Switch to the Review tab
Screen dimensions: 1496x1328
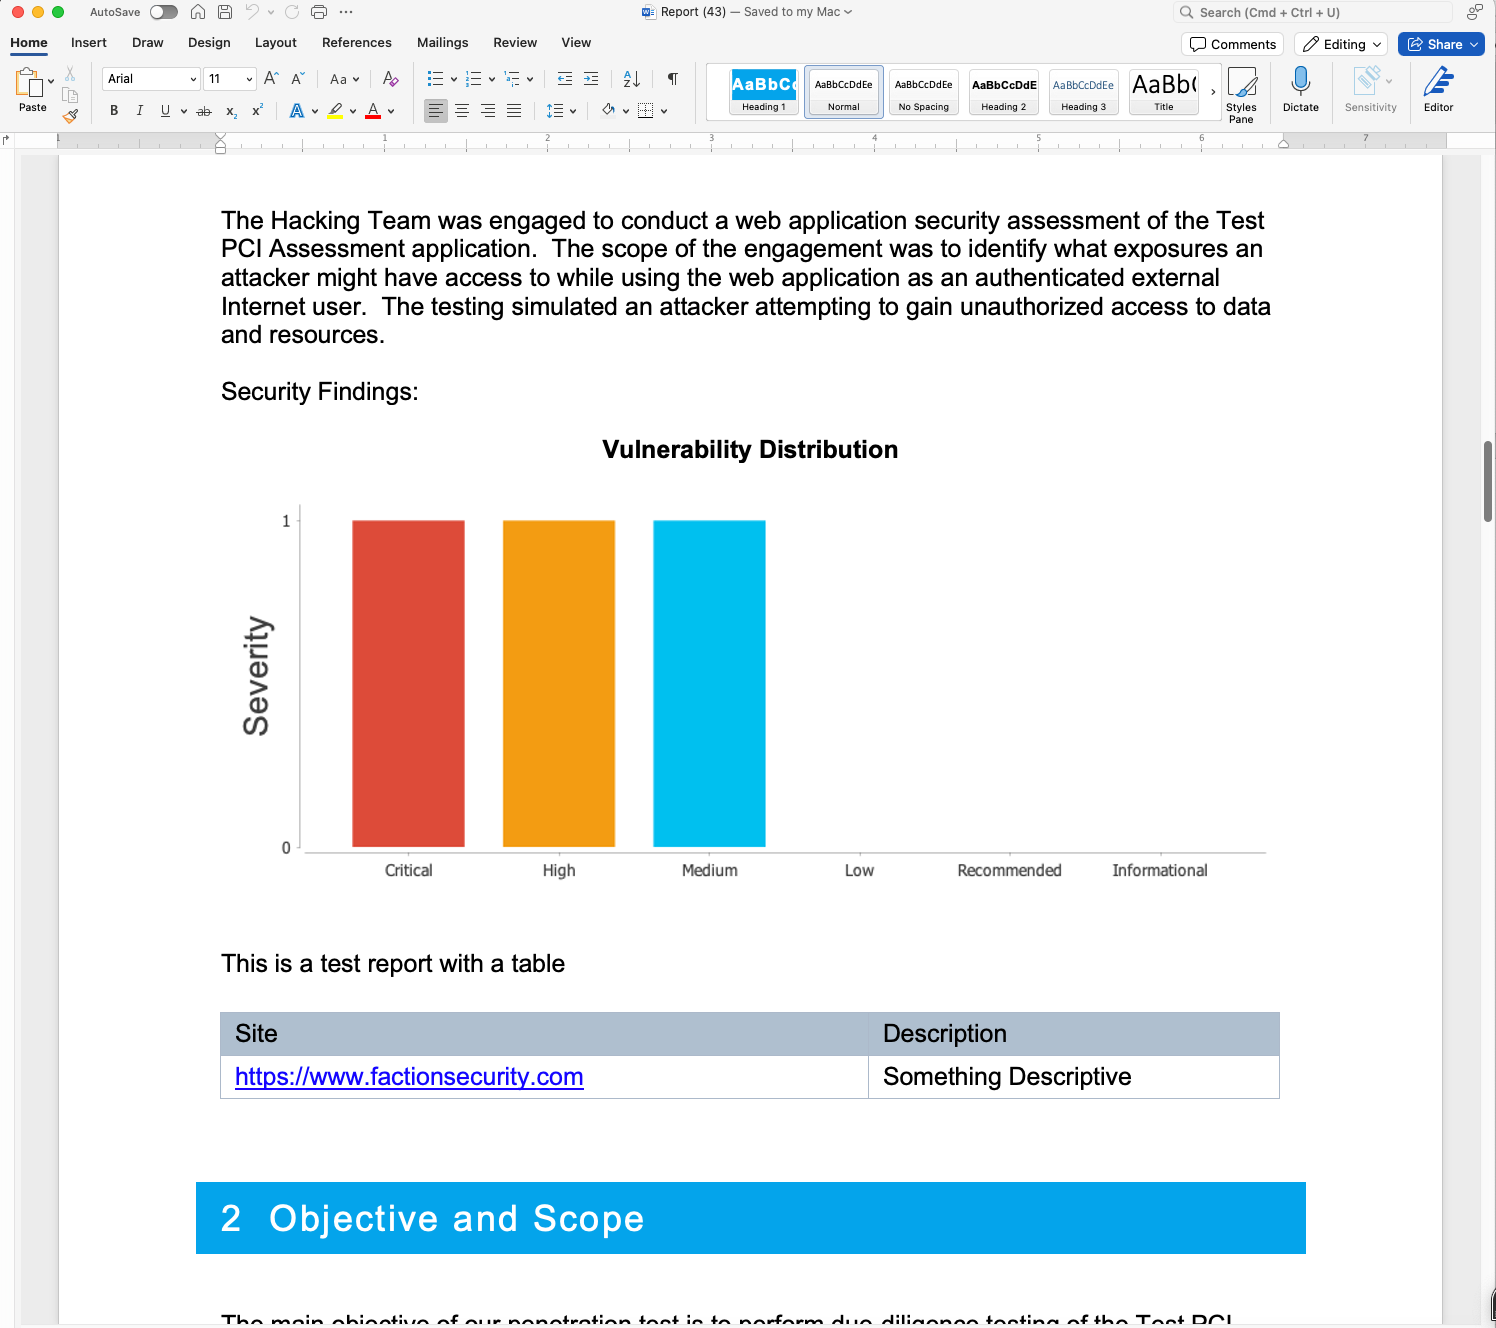(515, 43)
